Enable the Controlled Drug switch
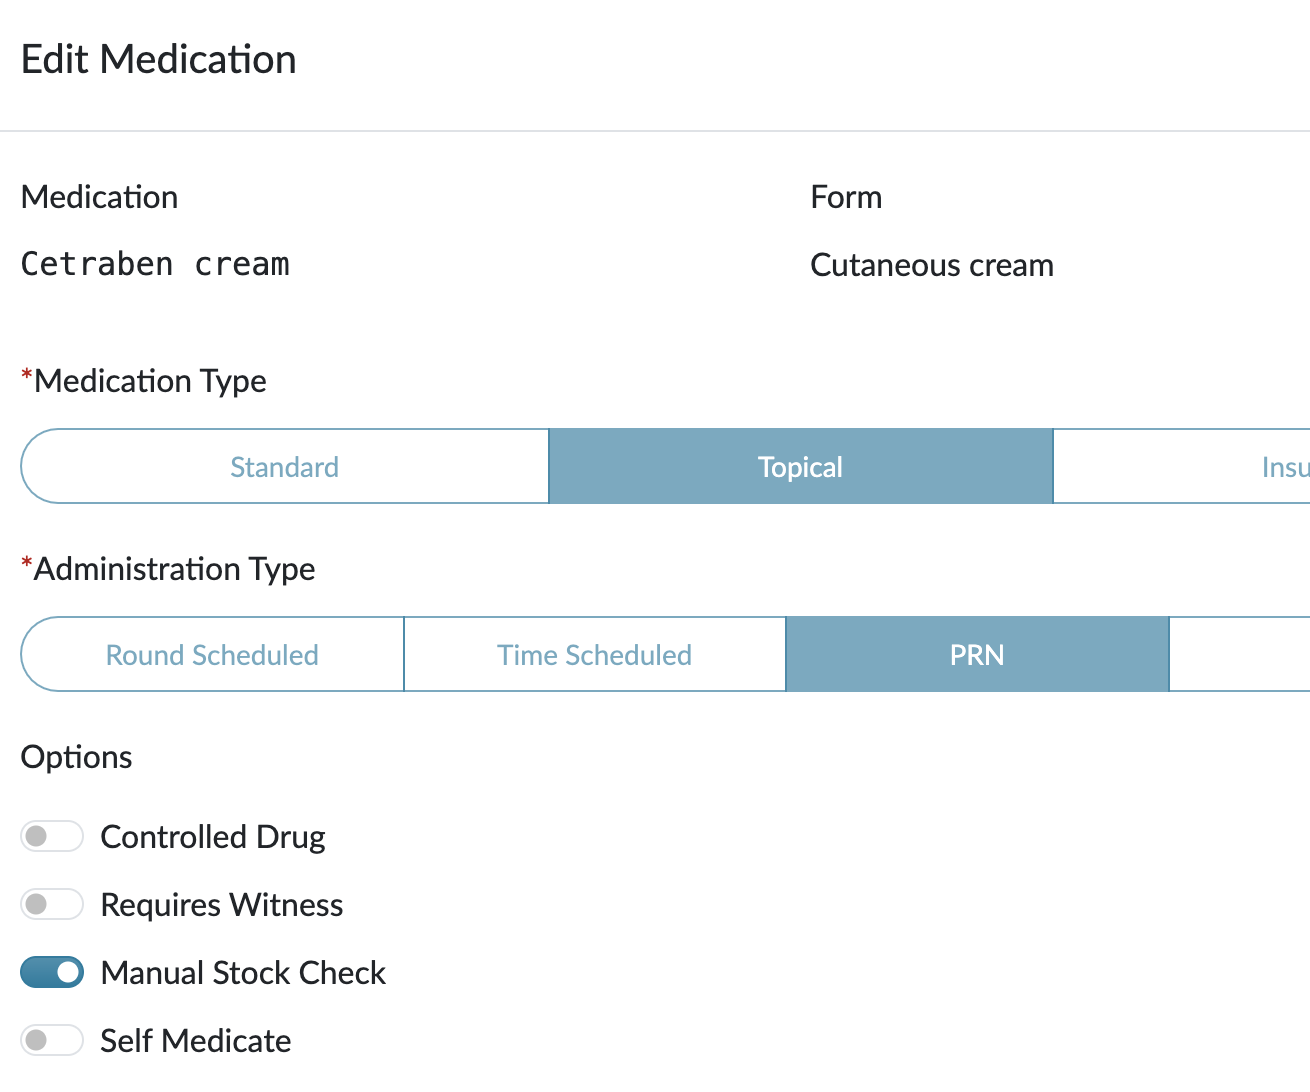 coord(51,836)
